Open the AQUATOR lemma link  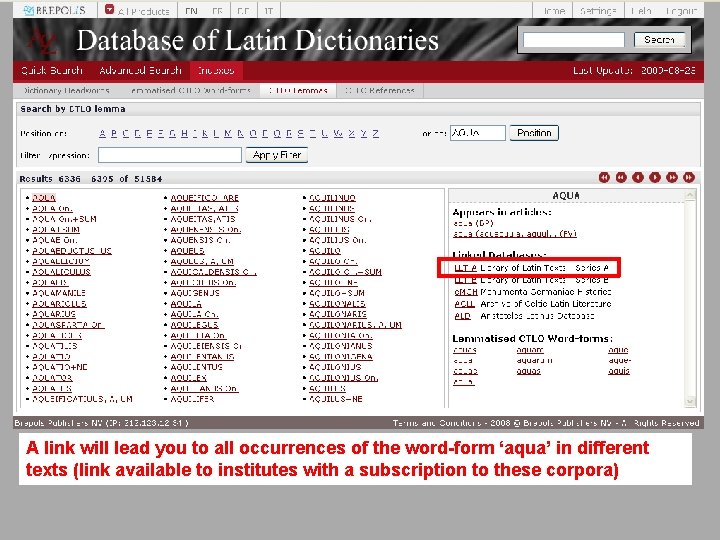coord(52,378)
